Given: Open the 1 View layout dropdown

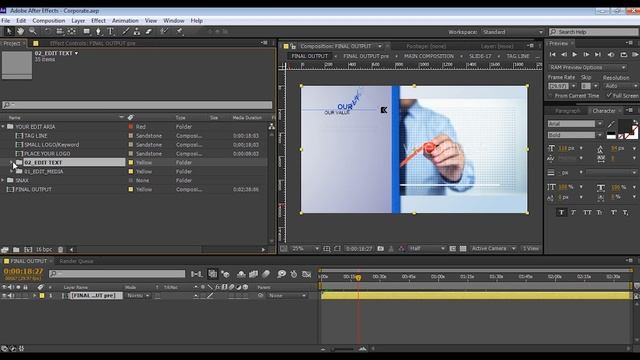Looking at the screenshot, I should pos(531,248).
